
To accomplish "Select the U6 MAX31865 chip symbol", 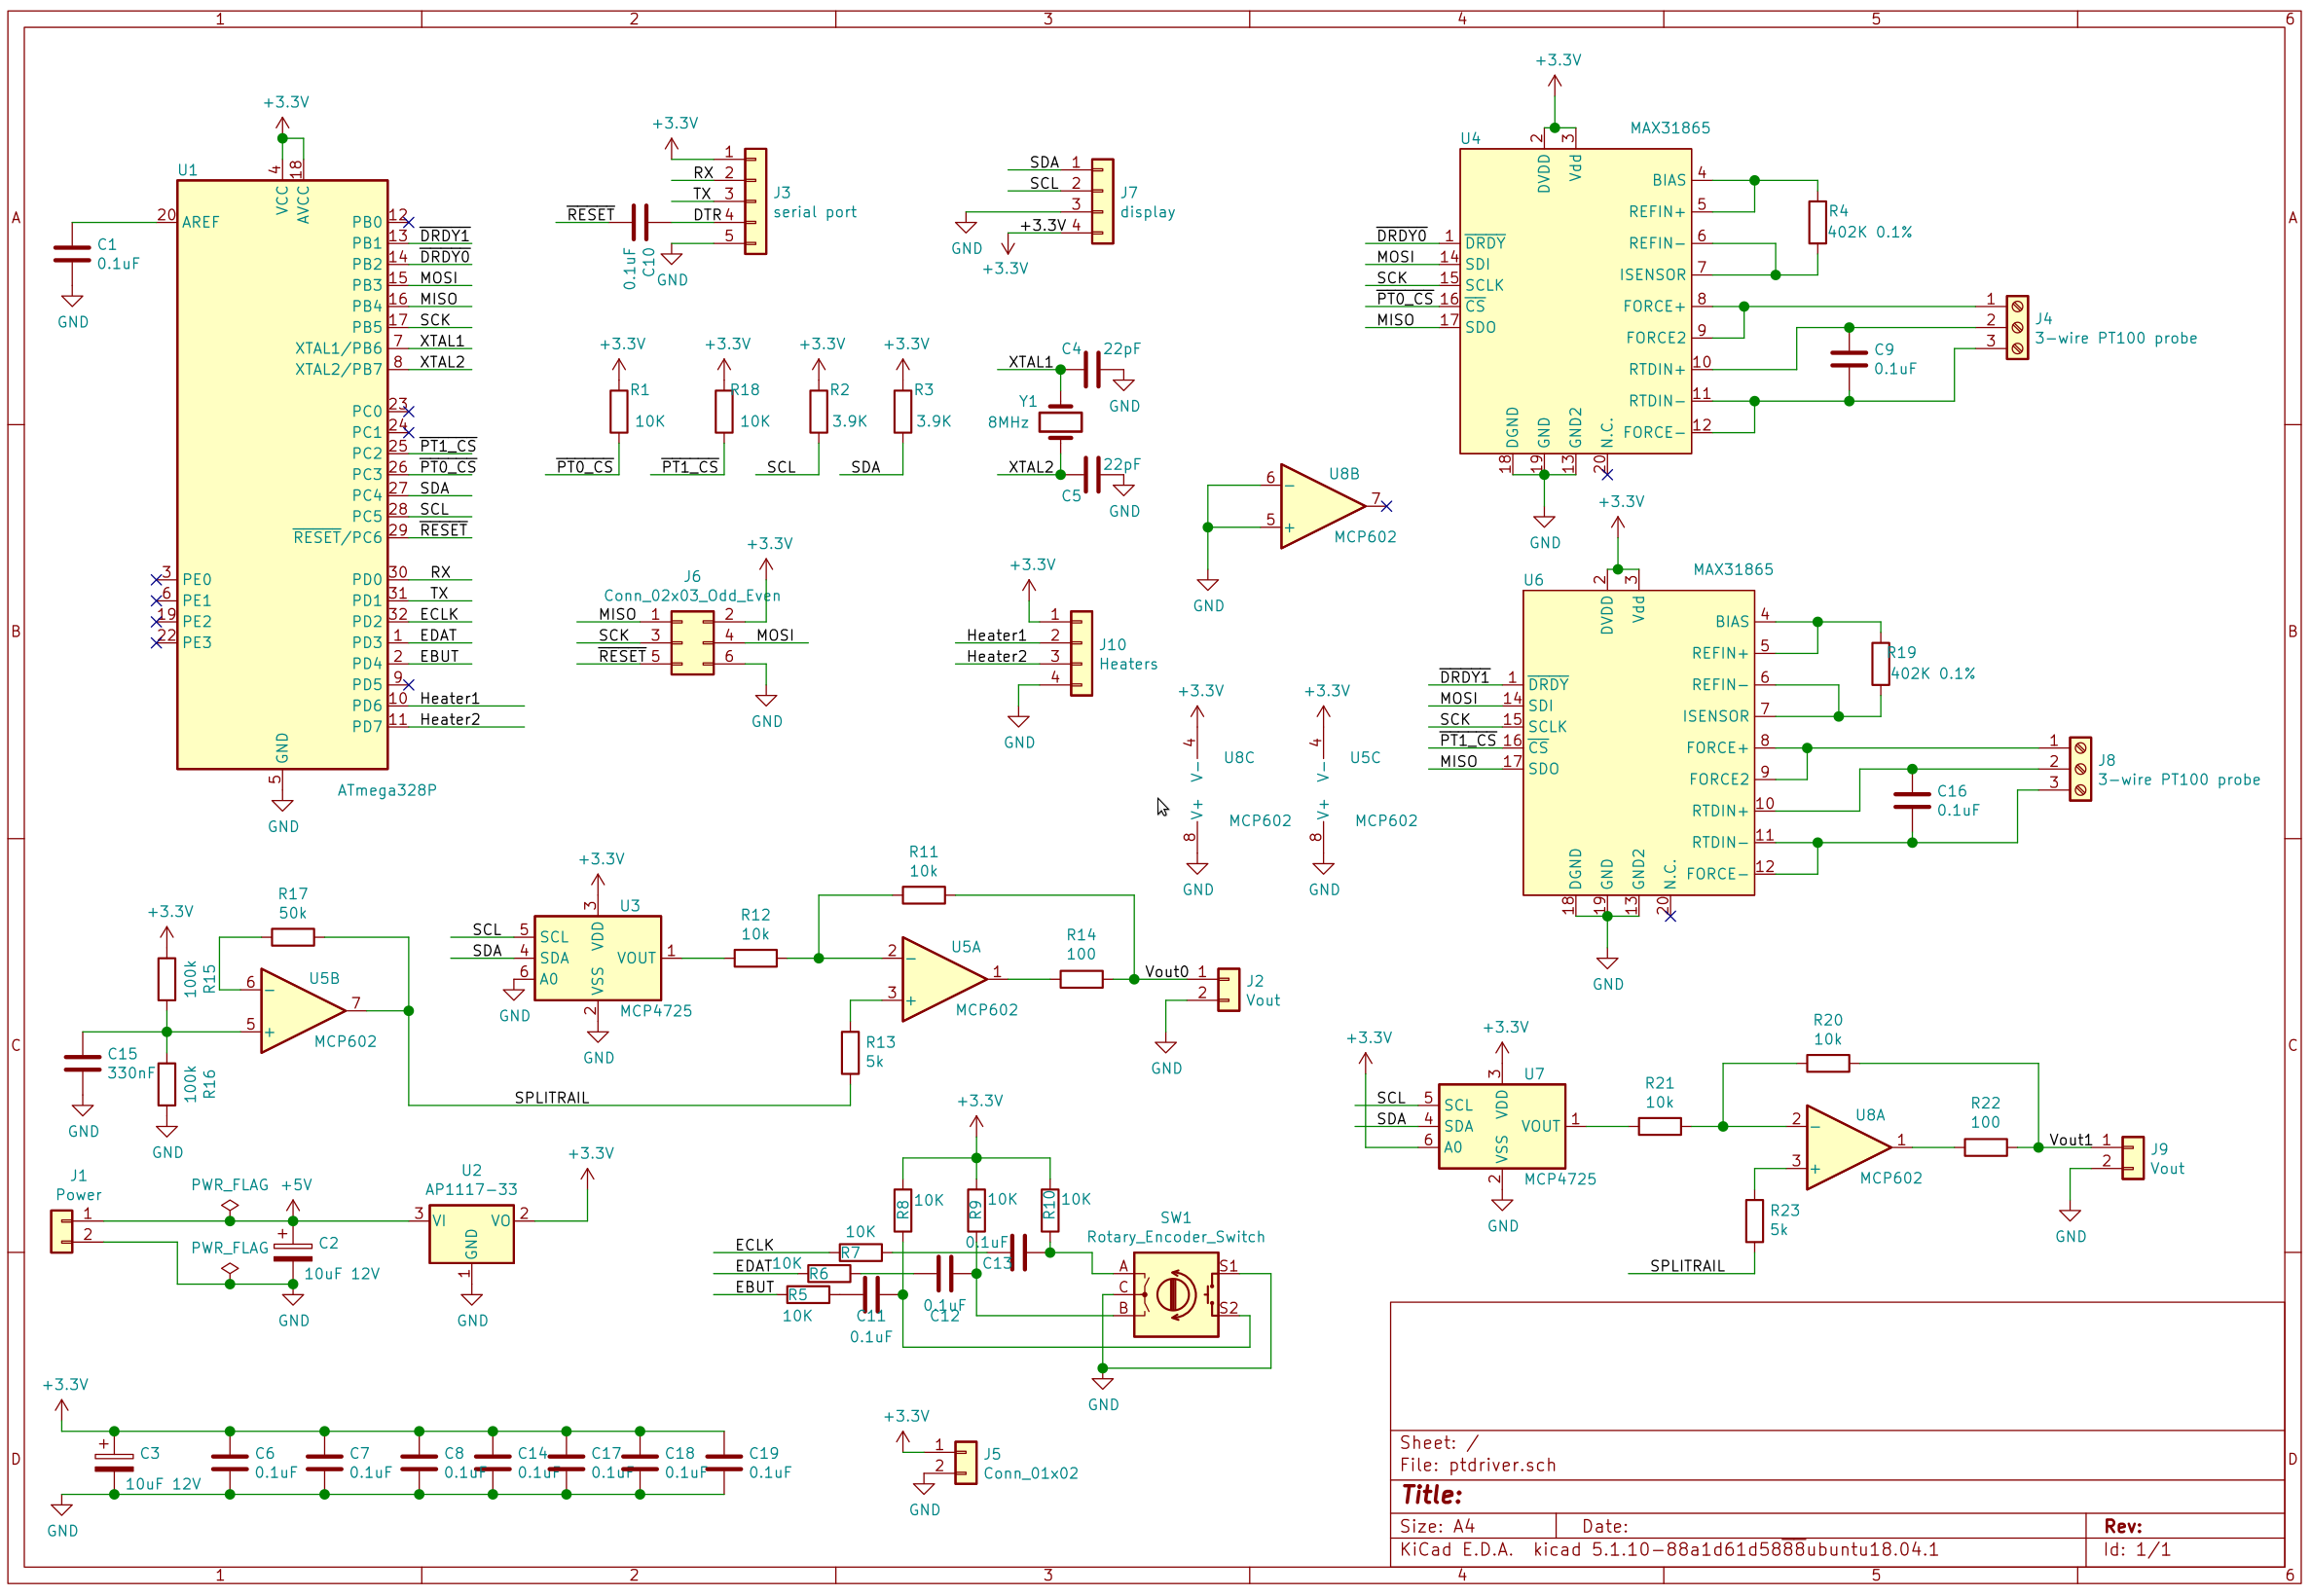I will (1638, 742).
